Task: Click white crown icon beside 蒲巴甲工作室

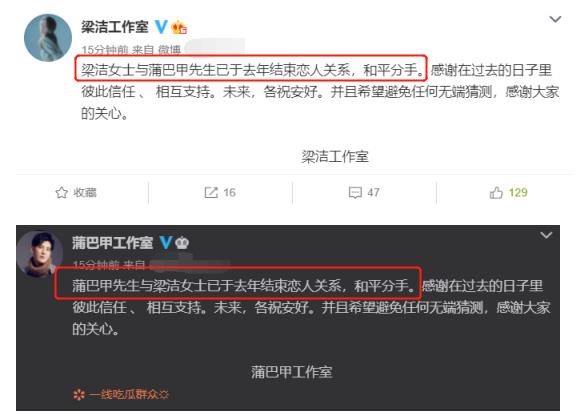Action: (182, 243)
